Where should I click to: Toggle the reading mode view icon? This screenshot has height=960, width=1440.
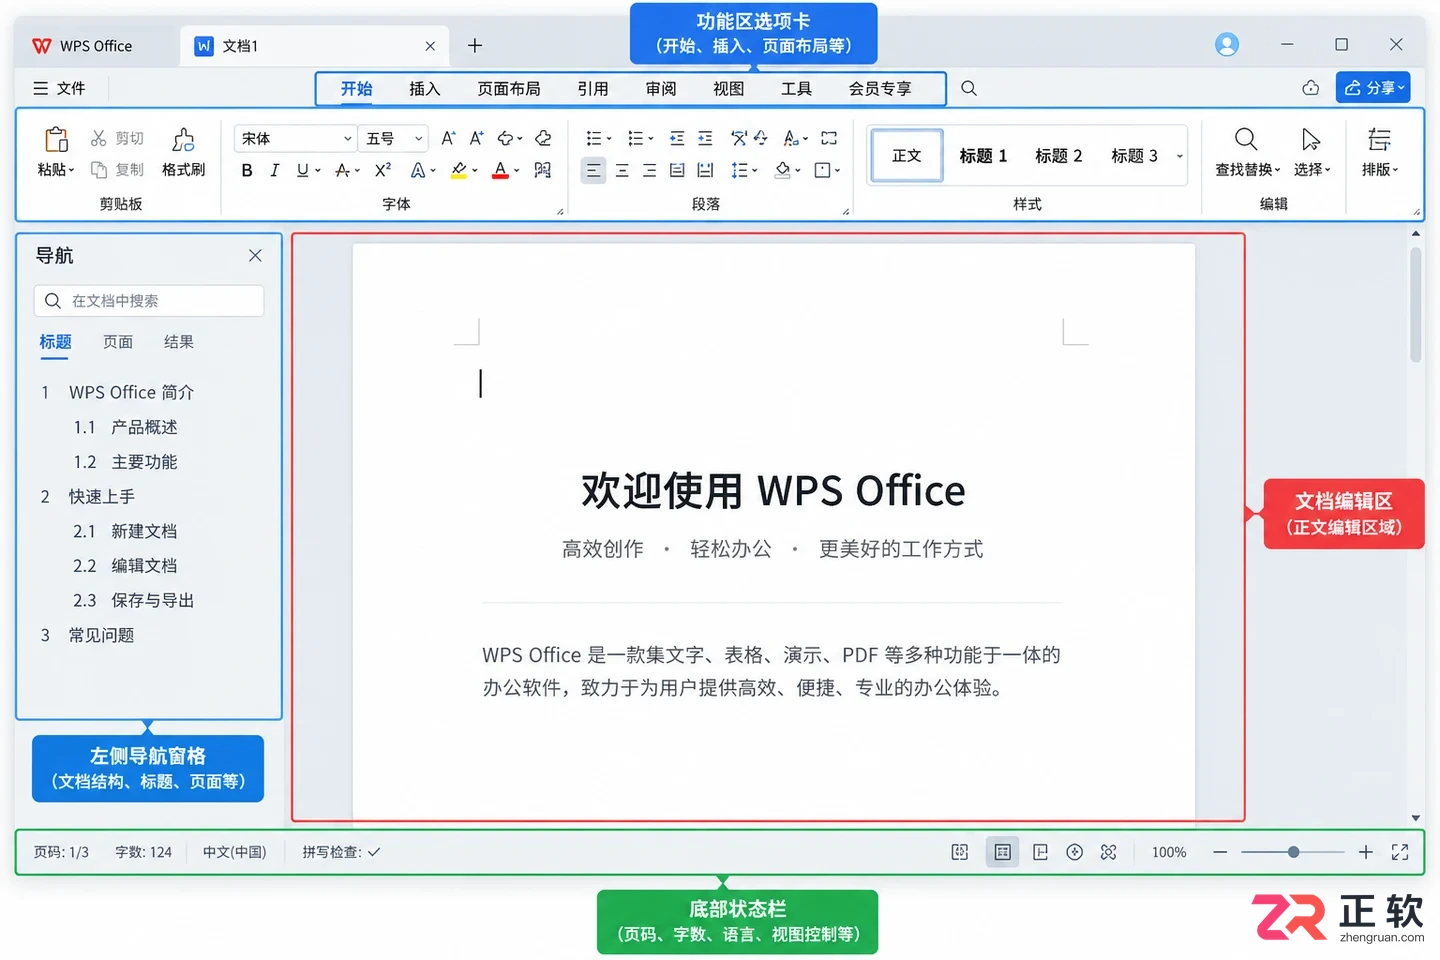[x=960, y=852]
